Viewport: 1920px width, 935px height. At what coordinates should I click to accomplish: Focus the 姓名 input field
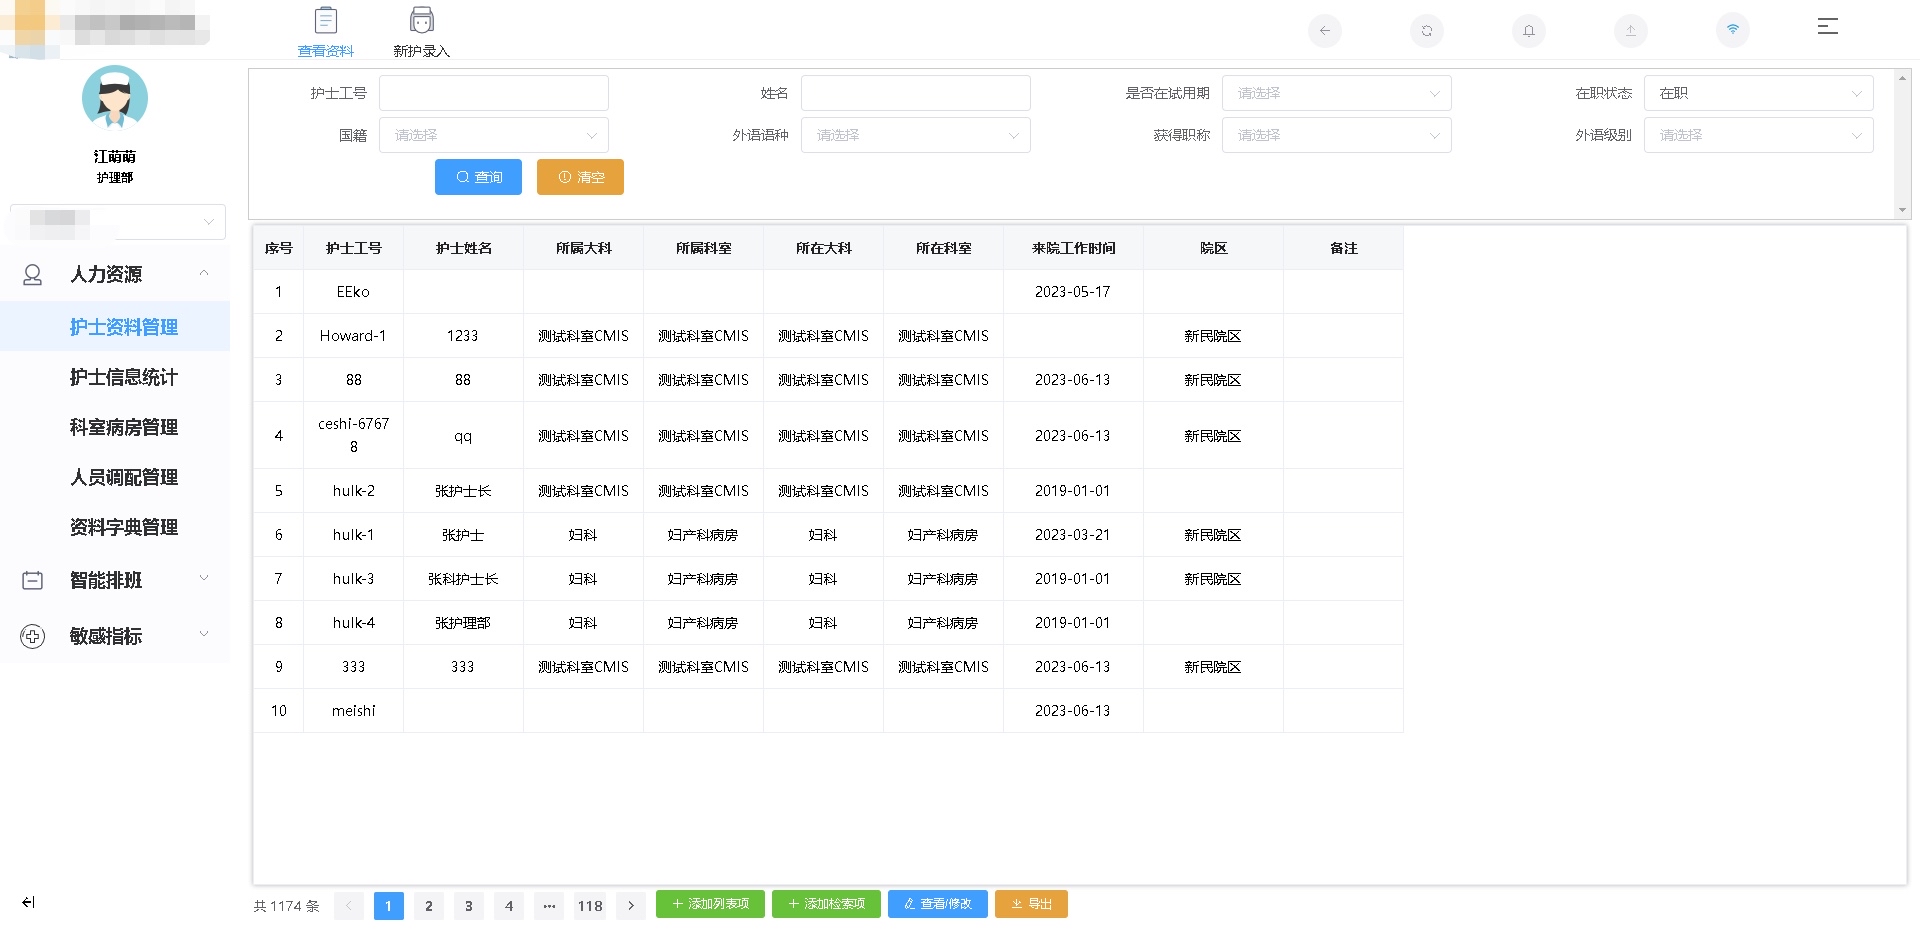click(915, 93)
